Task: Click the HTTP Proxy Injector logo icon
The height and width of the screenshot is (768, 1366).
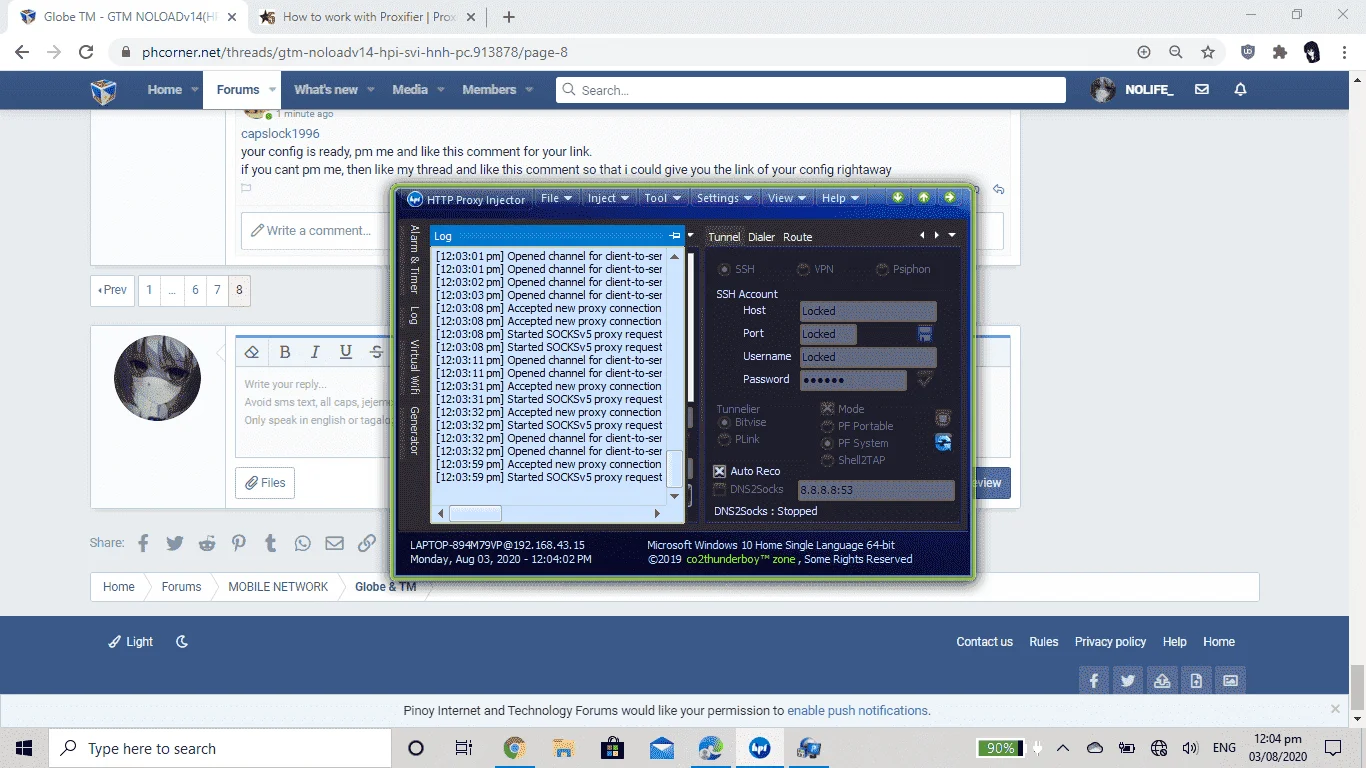Action: coord(415,199)
